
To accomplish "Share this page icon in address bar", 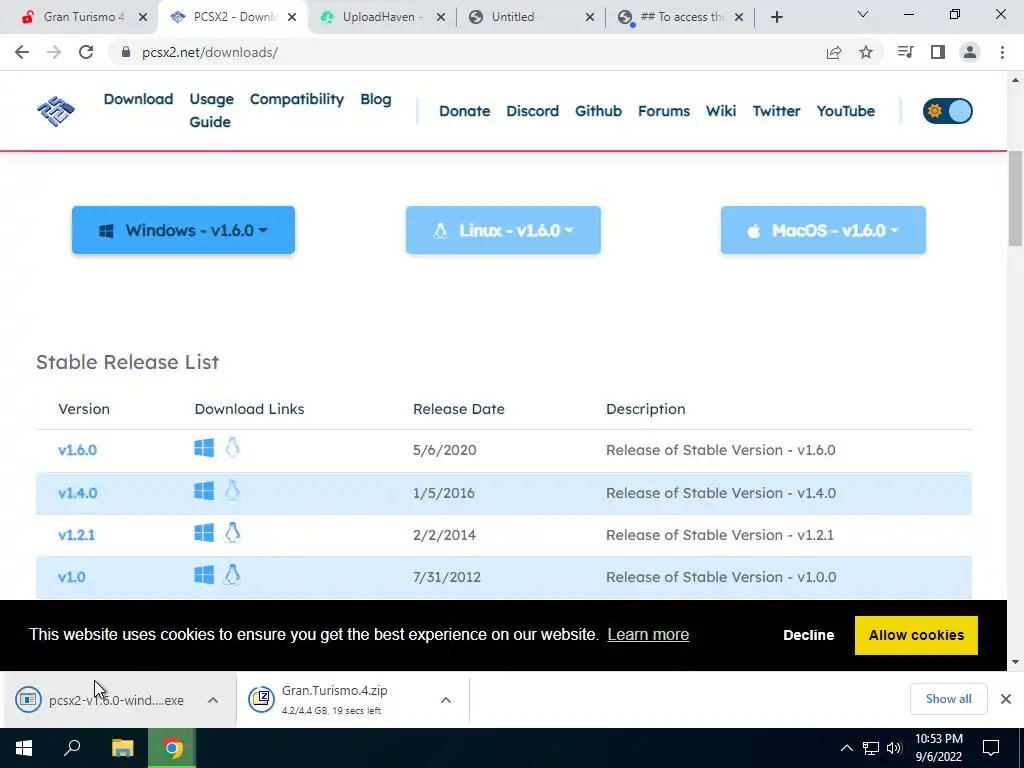I will pos(834,52).
